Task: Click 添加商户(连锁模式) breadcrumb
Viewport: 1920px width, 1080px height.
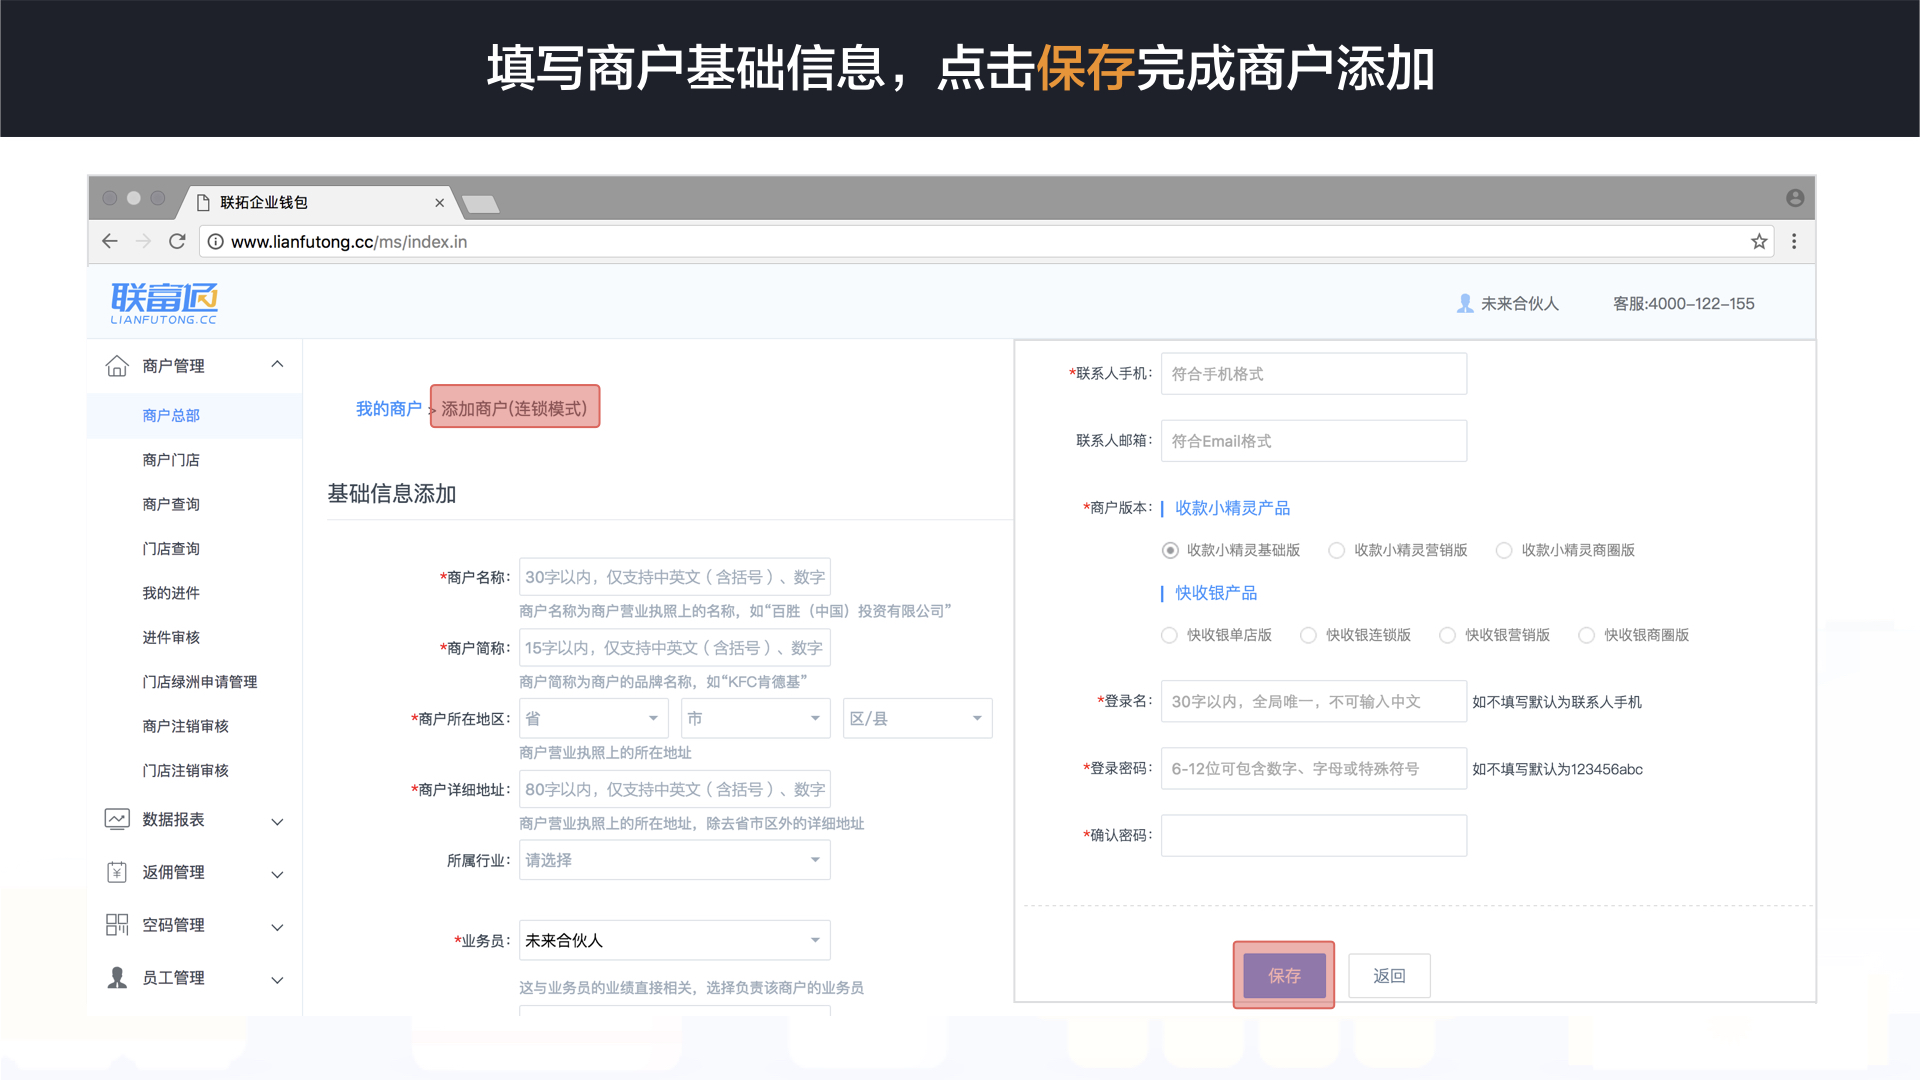Action: [x=514, y=408]
